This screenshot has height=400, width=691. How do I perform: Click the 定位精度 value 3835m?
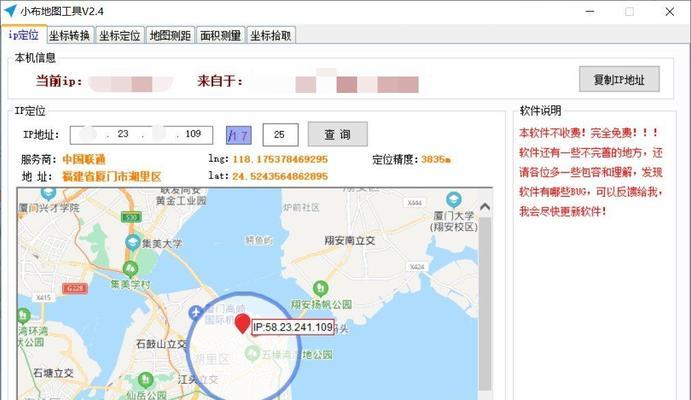pyautogui.click(x=436, y=159)
